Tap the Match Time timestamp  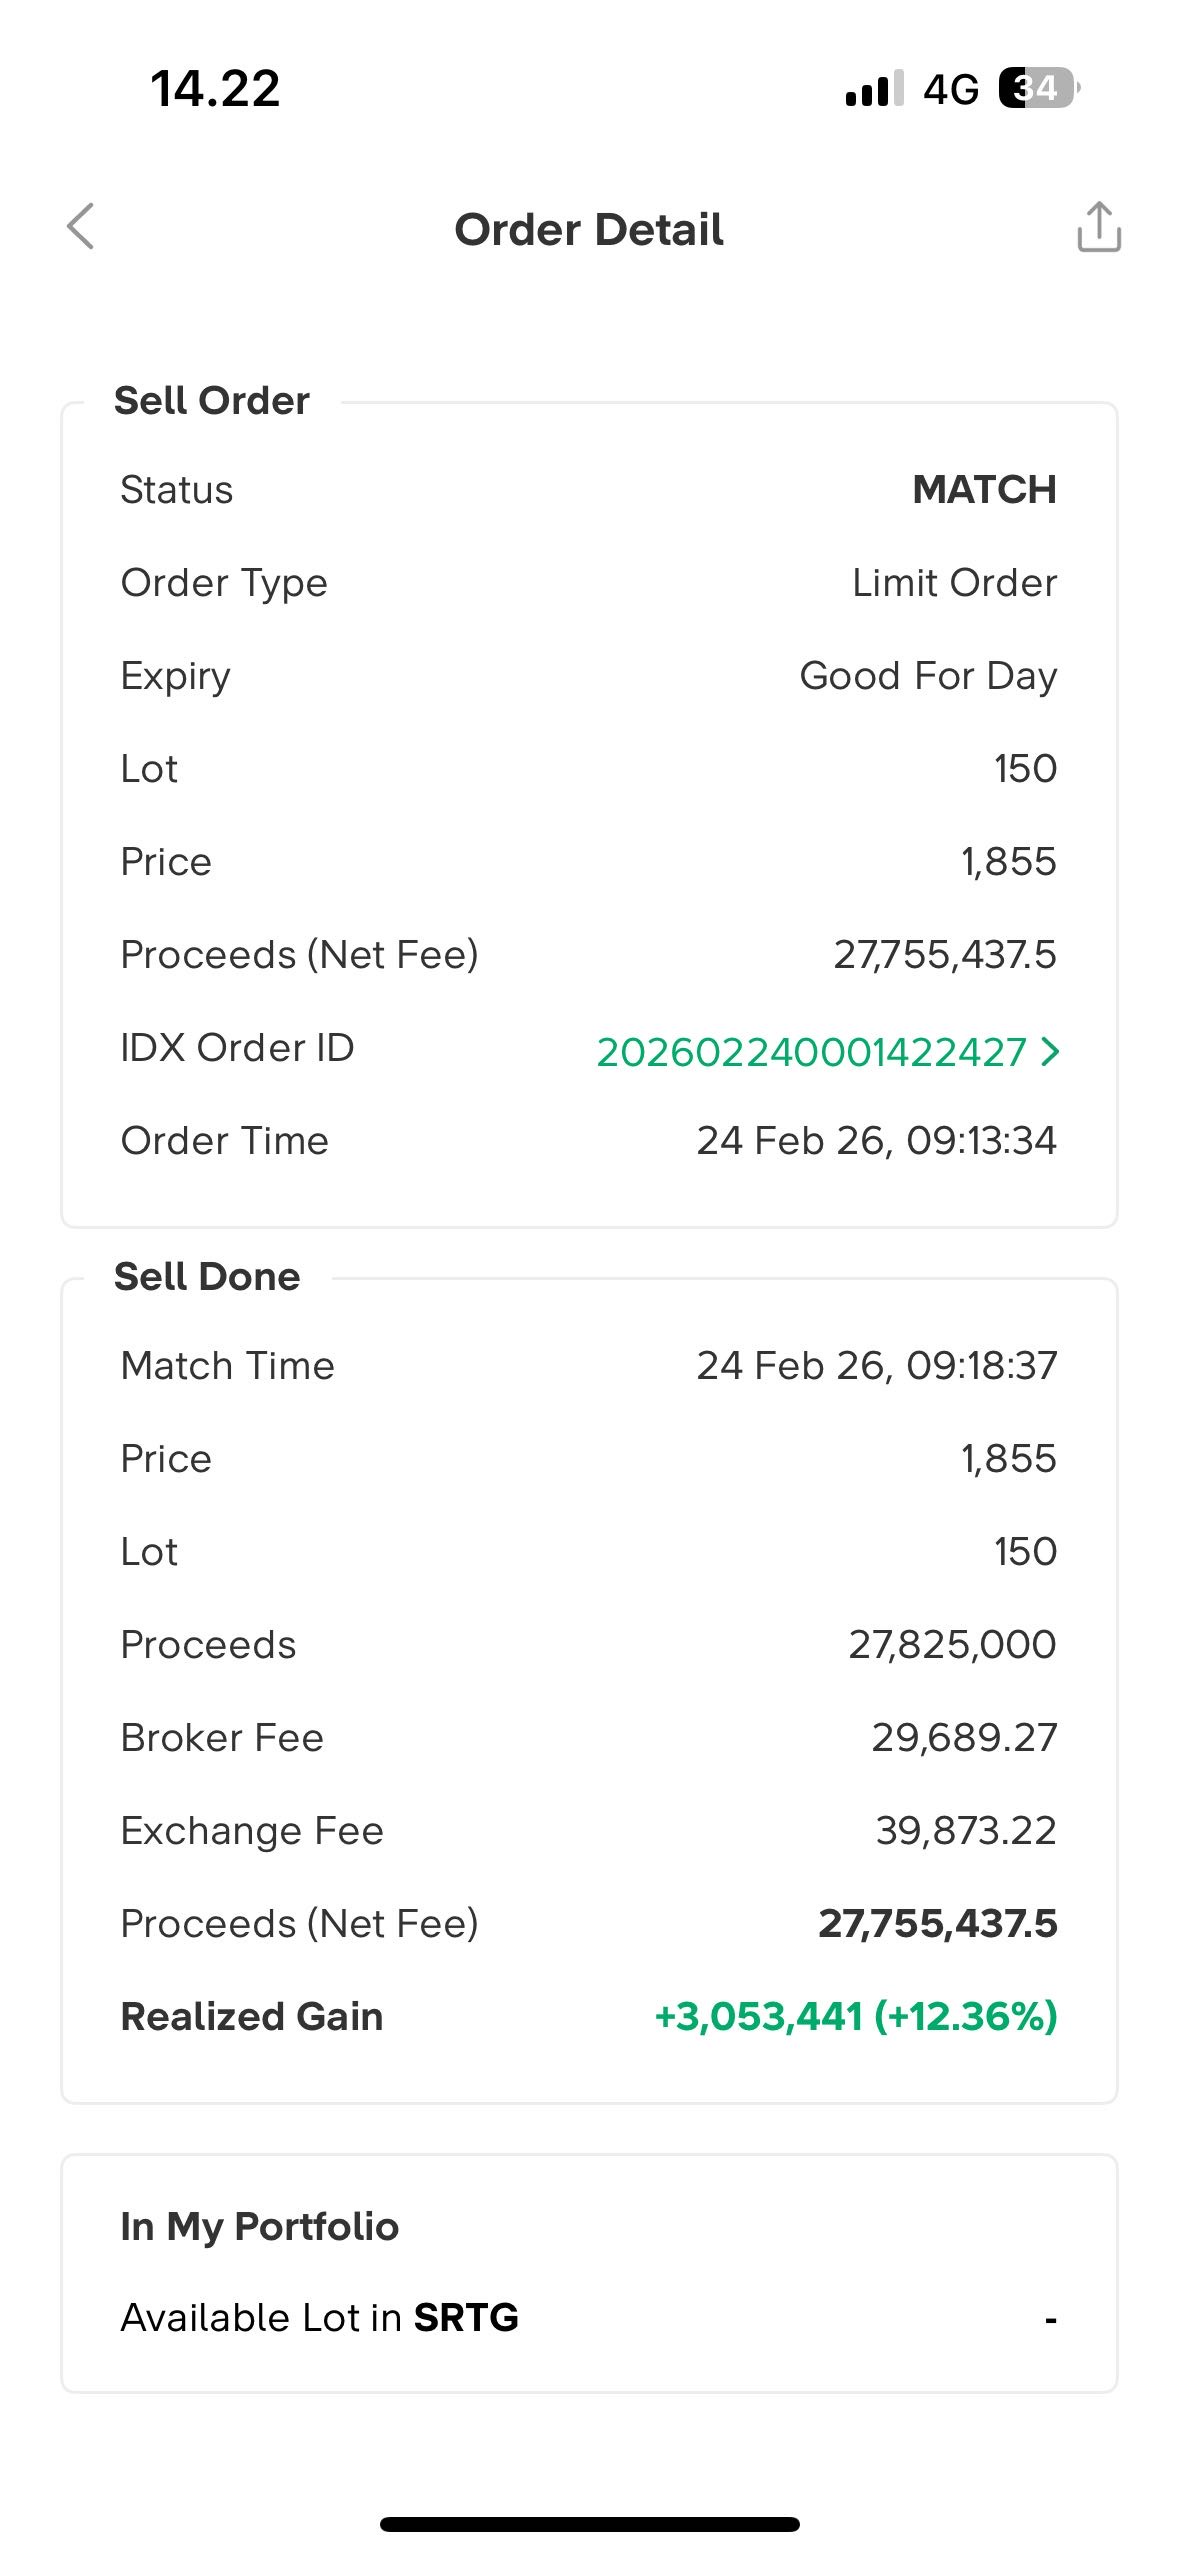[876, 1366]
